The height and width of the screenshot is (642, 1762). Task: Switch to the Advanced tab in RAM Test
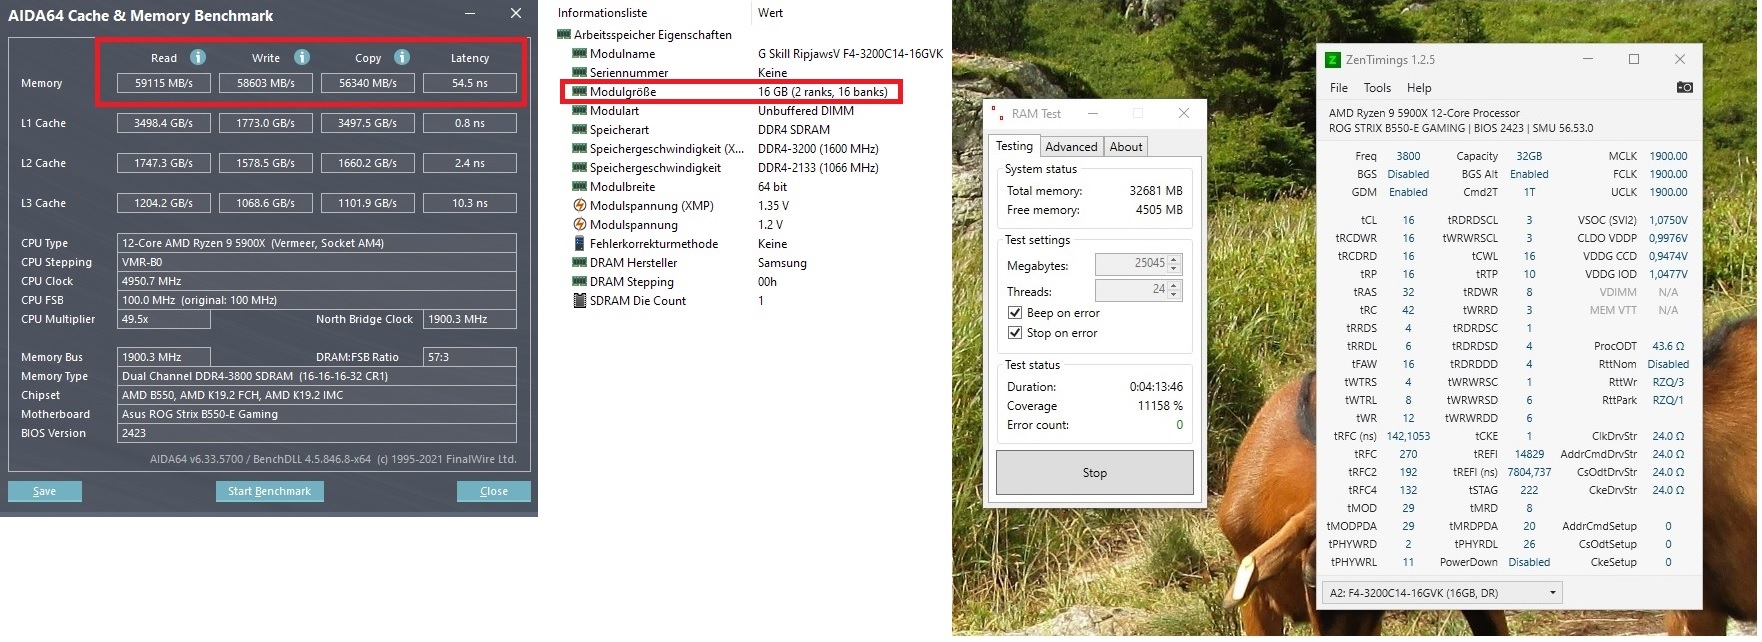1071,147
